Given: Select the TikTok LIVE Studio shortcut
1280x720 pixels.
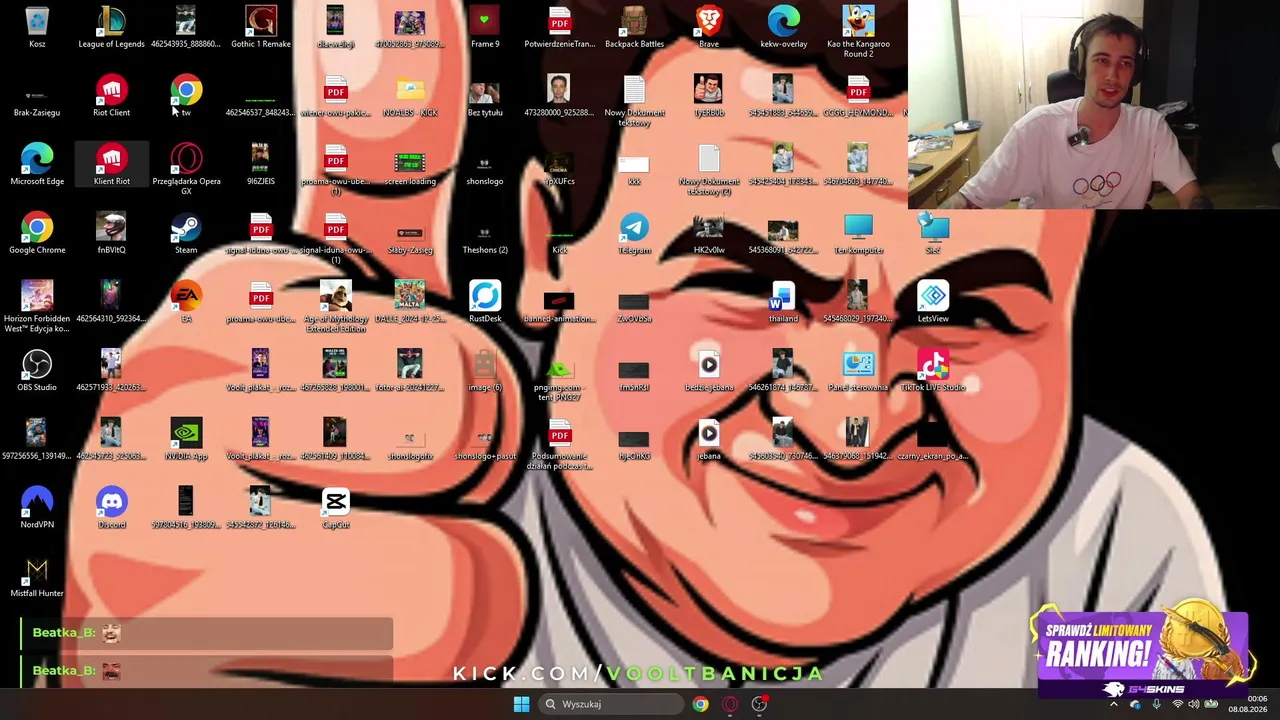Looking at the screenshot, I should pos(932,371).
